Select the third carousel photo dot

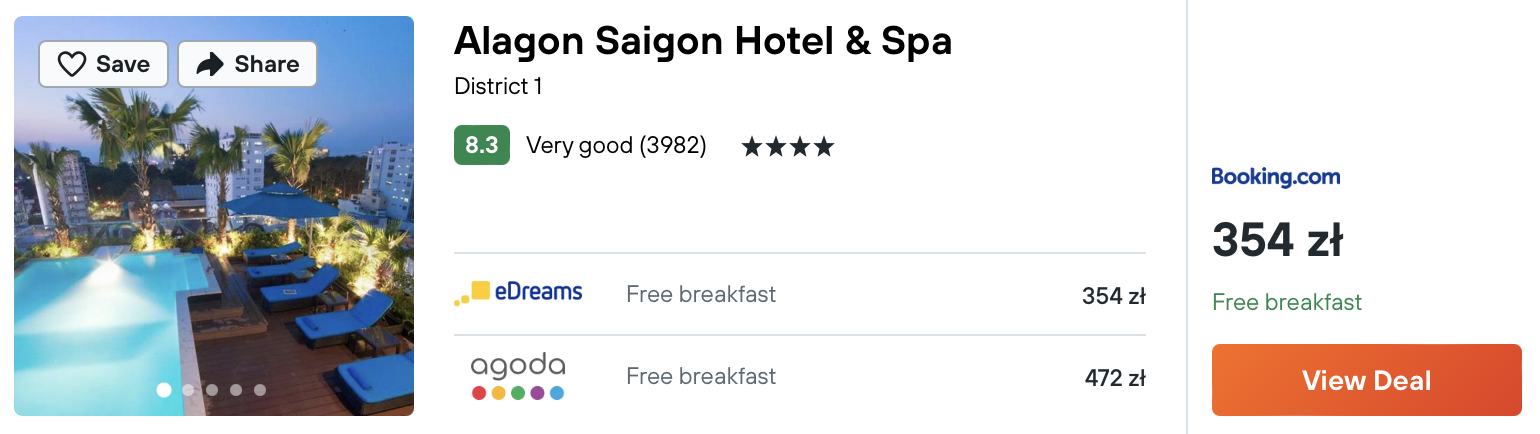pyautogui.click(x=212, y=390)
